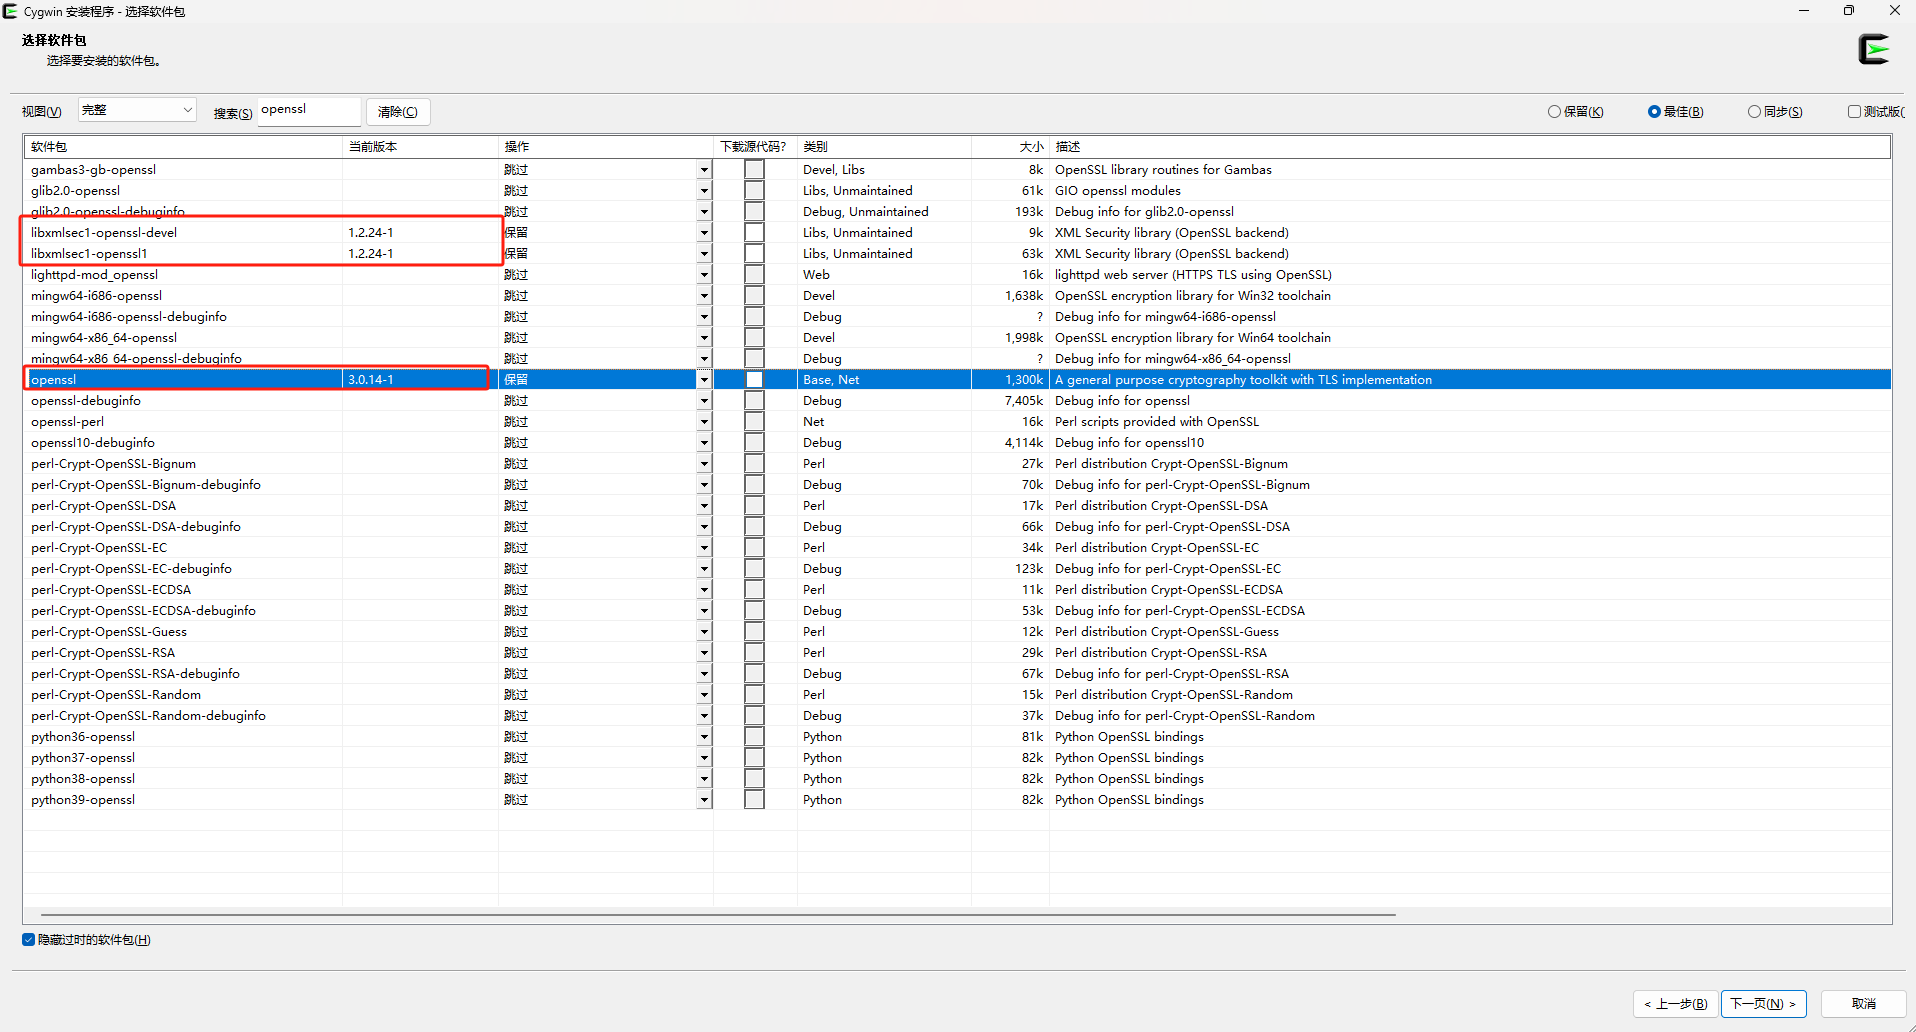Select the 最佳(B) radio button
Image resolution: width=1916 pixels, height=1032 pixels.
click(x=1654, y=112)
